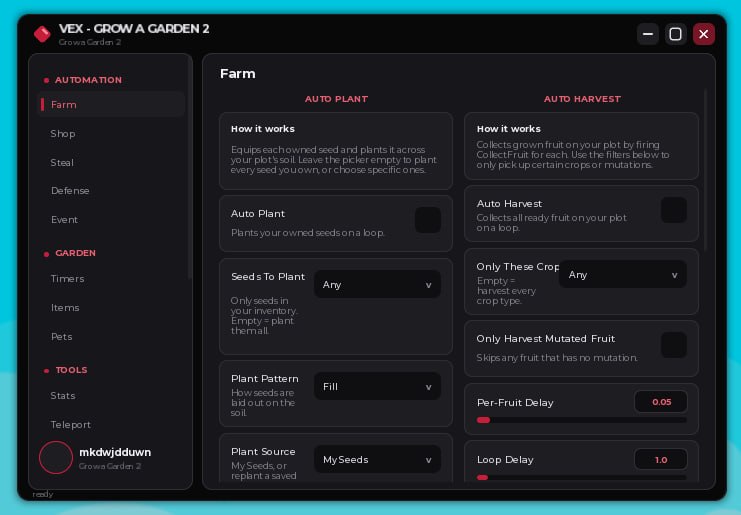741x515 pixels.
Task: Click the Loop Delay slider
Action: coord(582,478)
